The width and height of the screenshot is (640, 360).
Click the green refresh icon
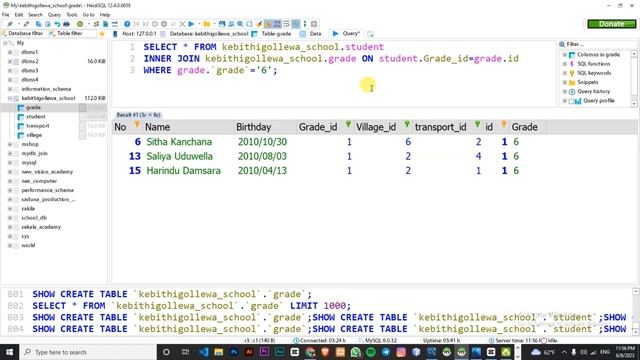80,24
